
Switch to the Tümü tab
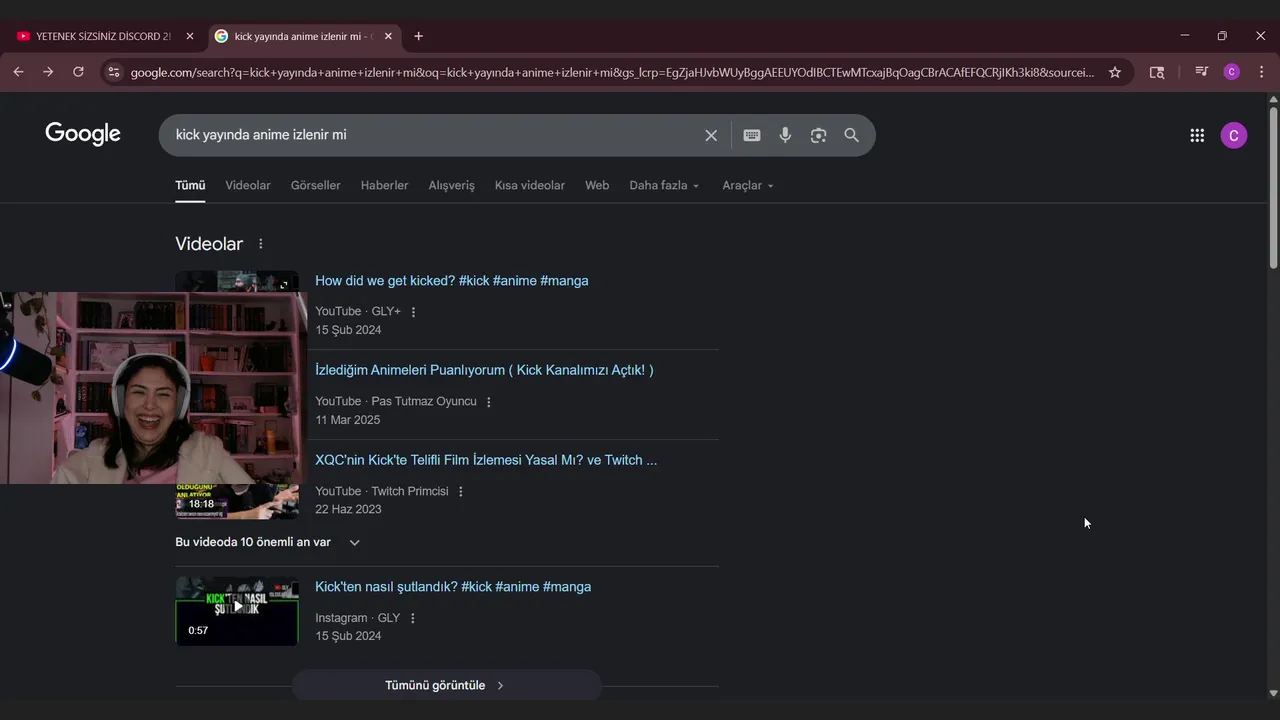pos(190,185)
